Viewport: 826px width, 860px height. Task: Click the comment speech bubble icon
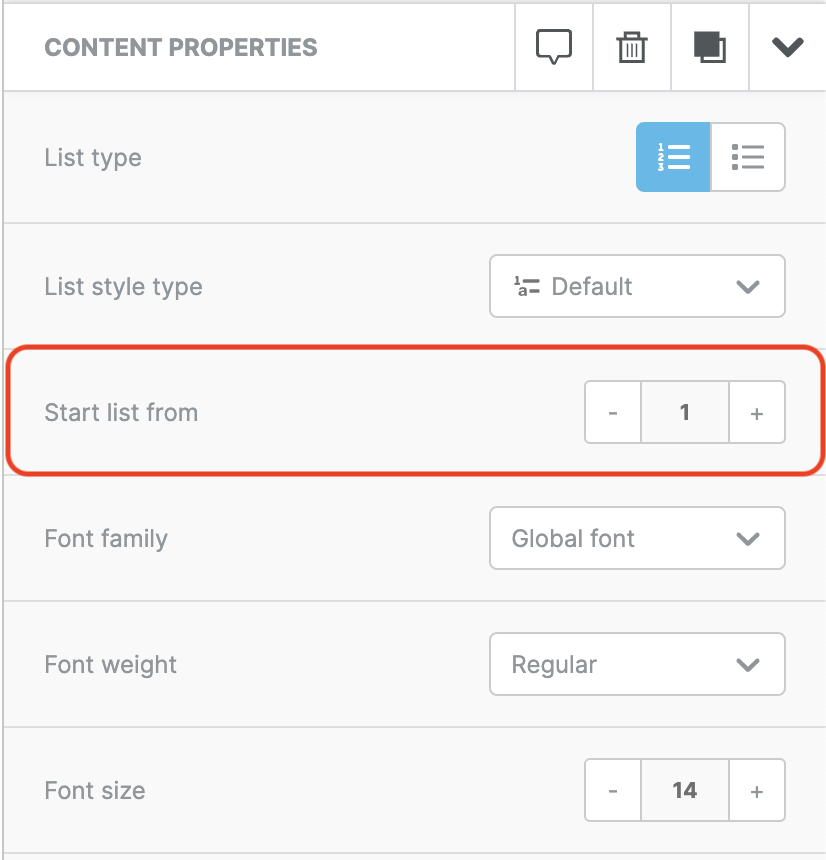coord(554,47)
